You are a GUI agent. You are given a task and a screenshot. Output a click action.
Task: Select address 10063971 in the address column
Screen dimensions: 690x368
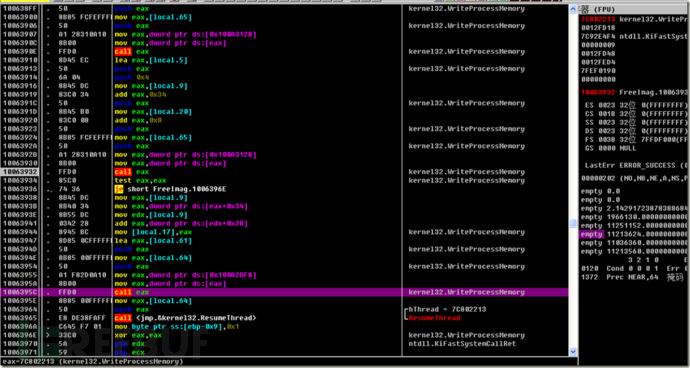tap(20, 352)
